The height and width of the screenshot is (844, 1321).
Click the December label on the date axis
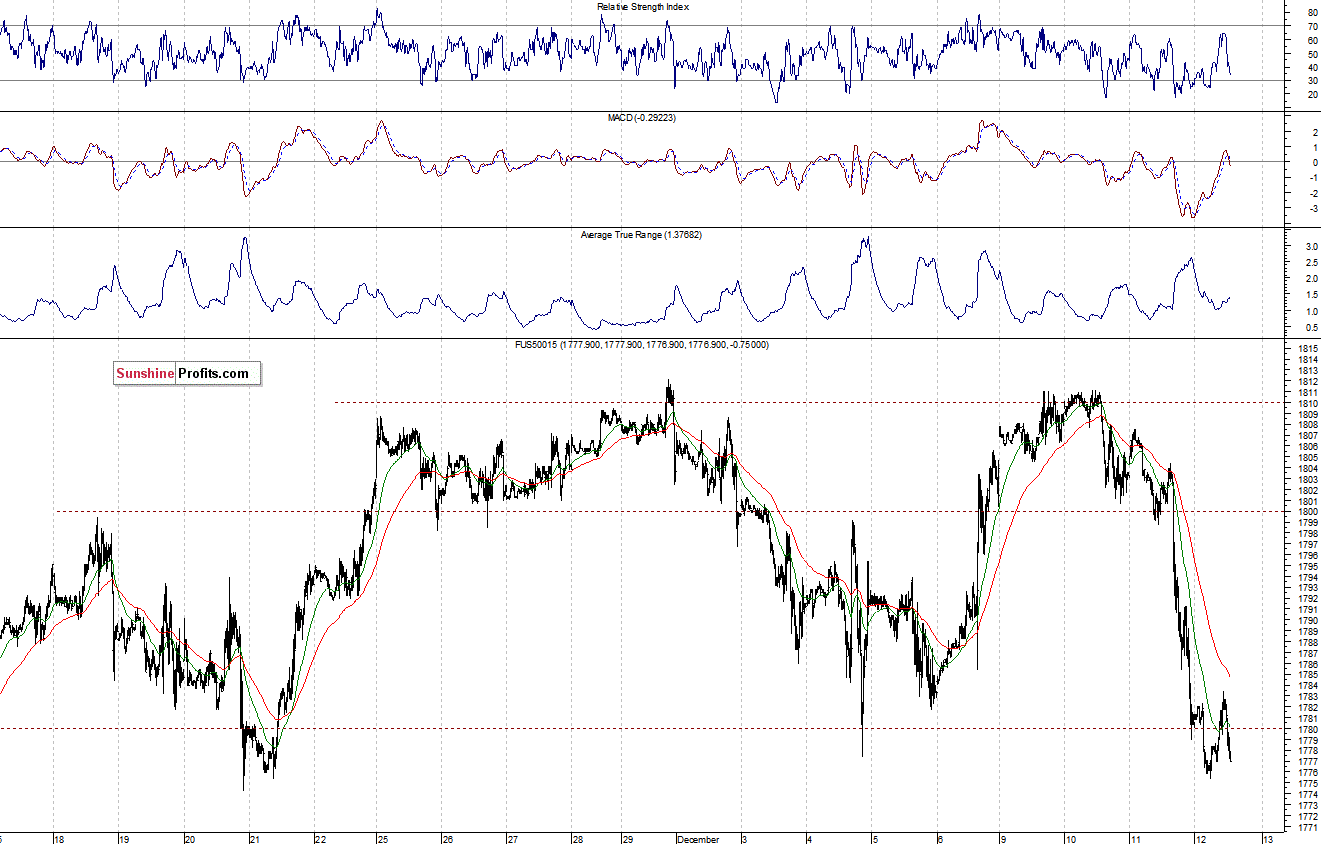tap(699, 839)
